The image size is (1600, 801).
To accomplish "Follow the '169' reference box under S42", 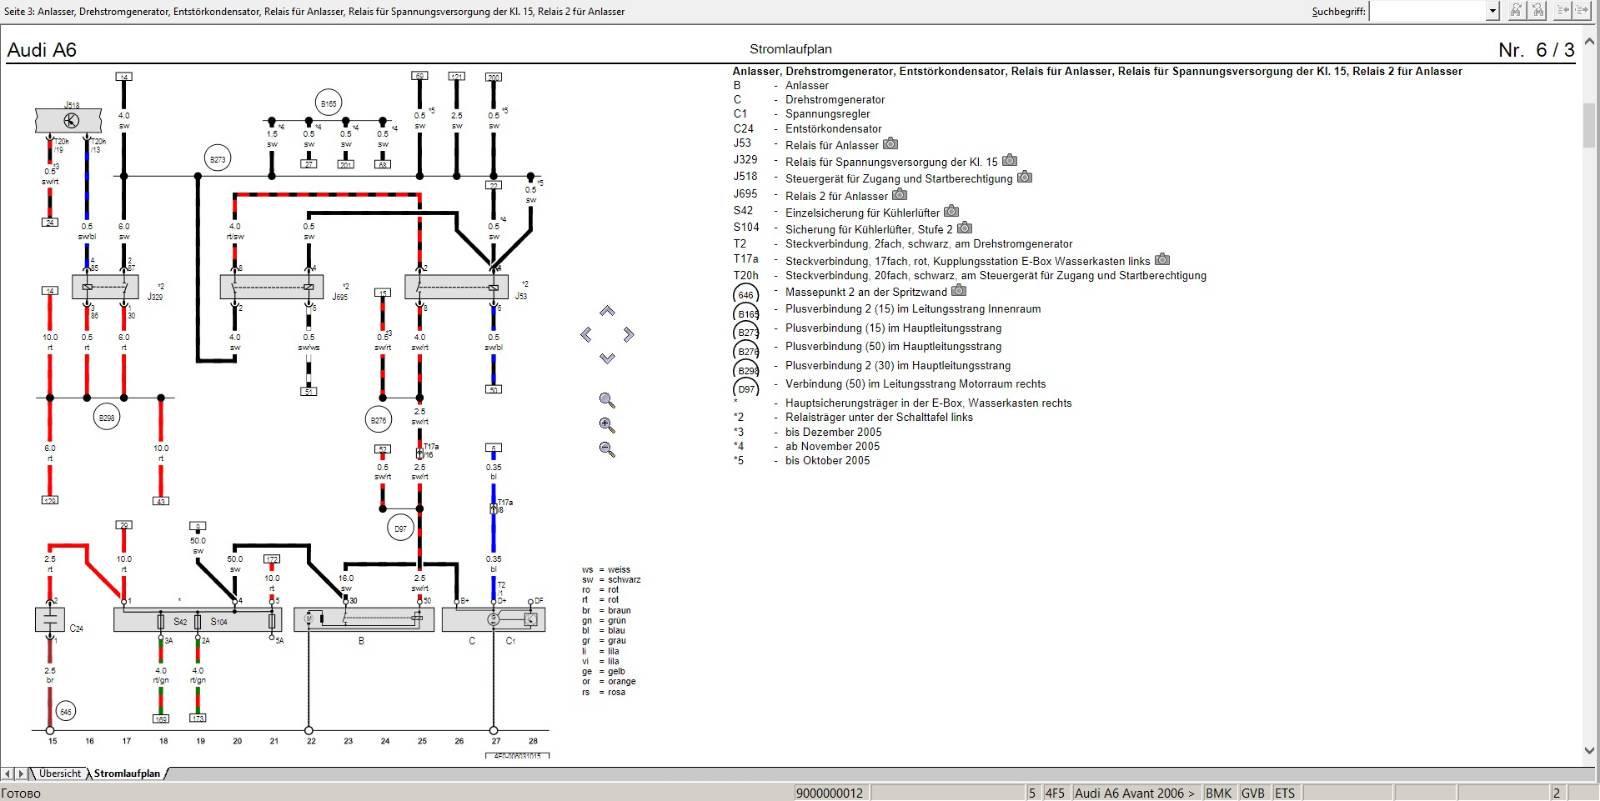I will point(161,718).
